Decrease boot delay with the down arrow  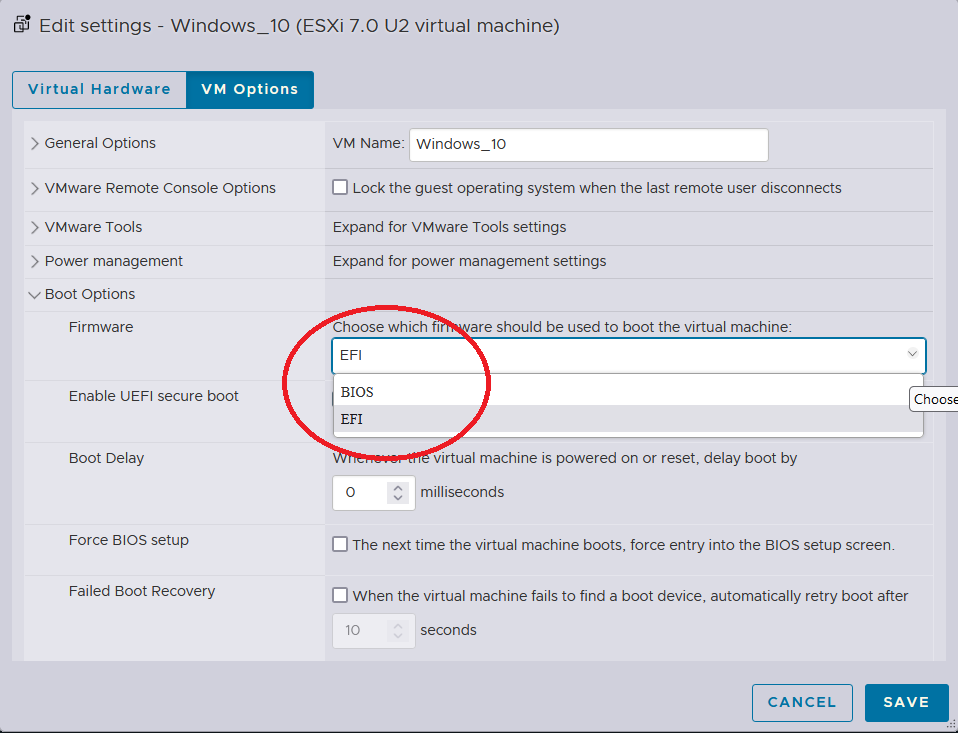pyautogui.click(x=398, y=498)
